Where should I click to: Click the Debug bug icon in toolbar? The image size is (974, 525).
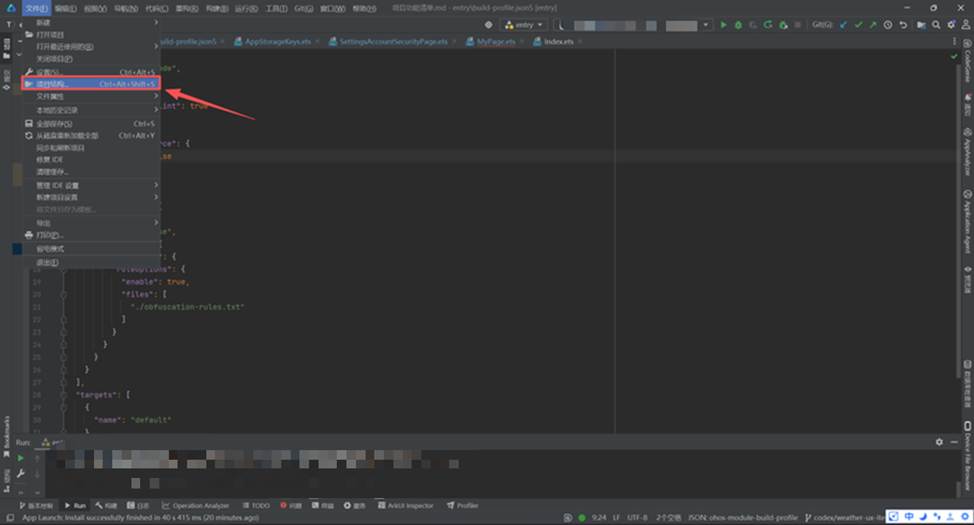pyautogui.click(x=738, y=24)
